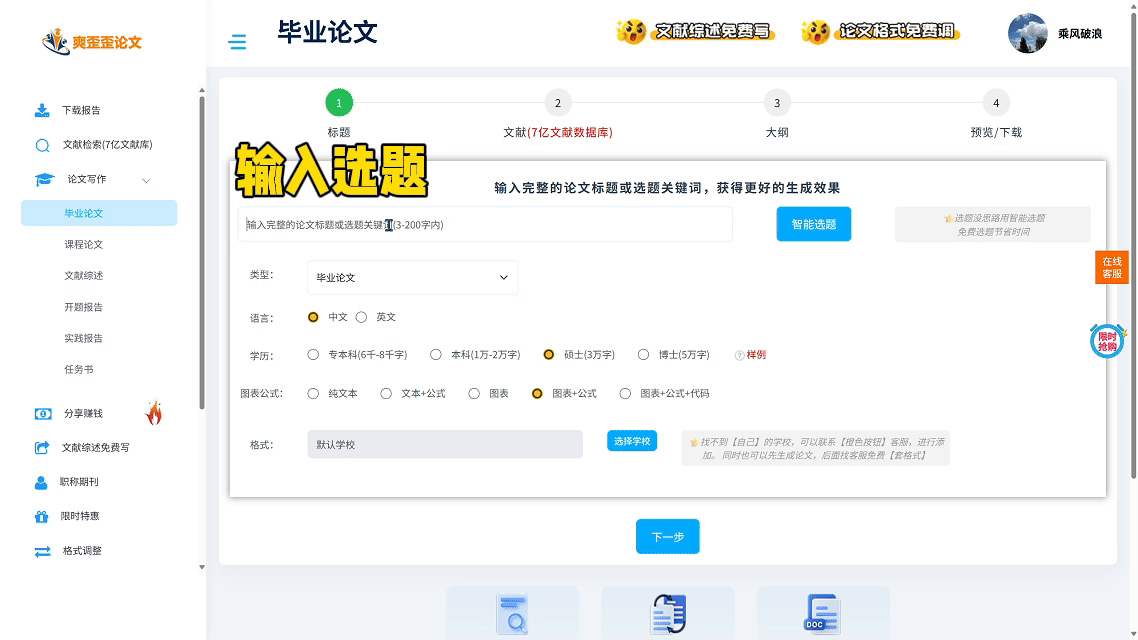This screenshot has height=640, width=1138.
Task: Click the 限时抢购 alarm clock icon
Action: click(1107, 341)
